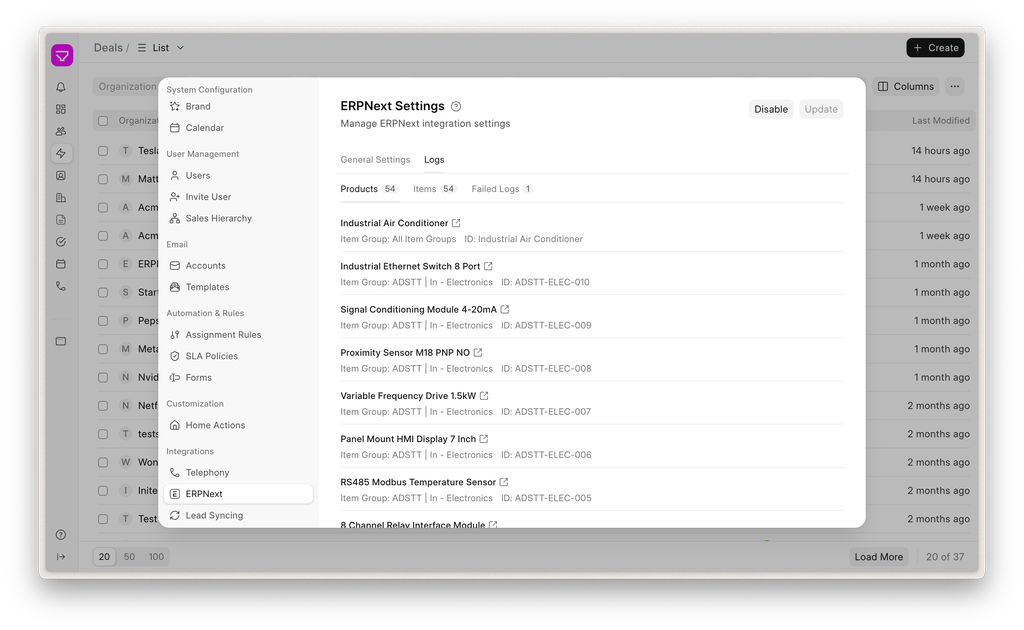Open Industrial Ethernet Switch 8 Port link icon
The height and width of the screenshot is (630, 1024).
(x=488, y=266)
